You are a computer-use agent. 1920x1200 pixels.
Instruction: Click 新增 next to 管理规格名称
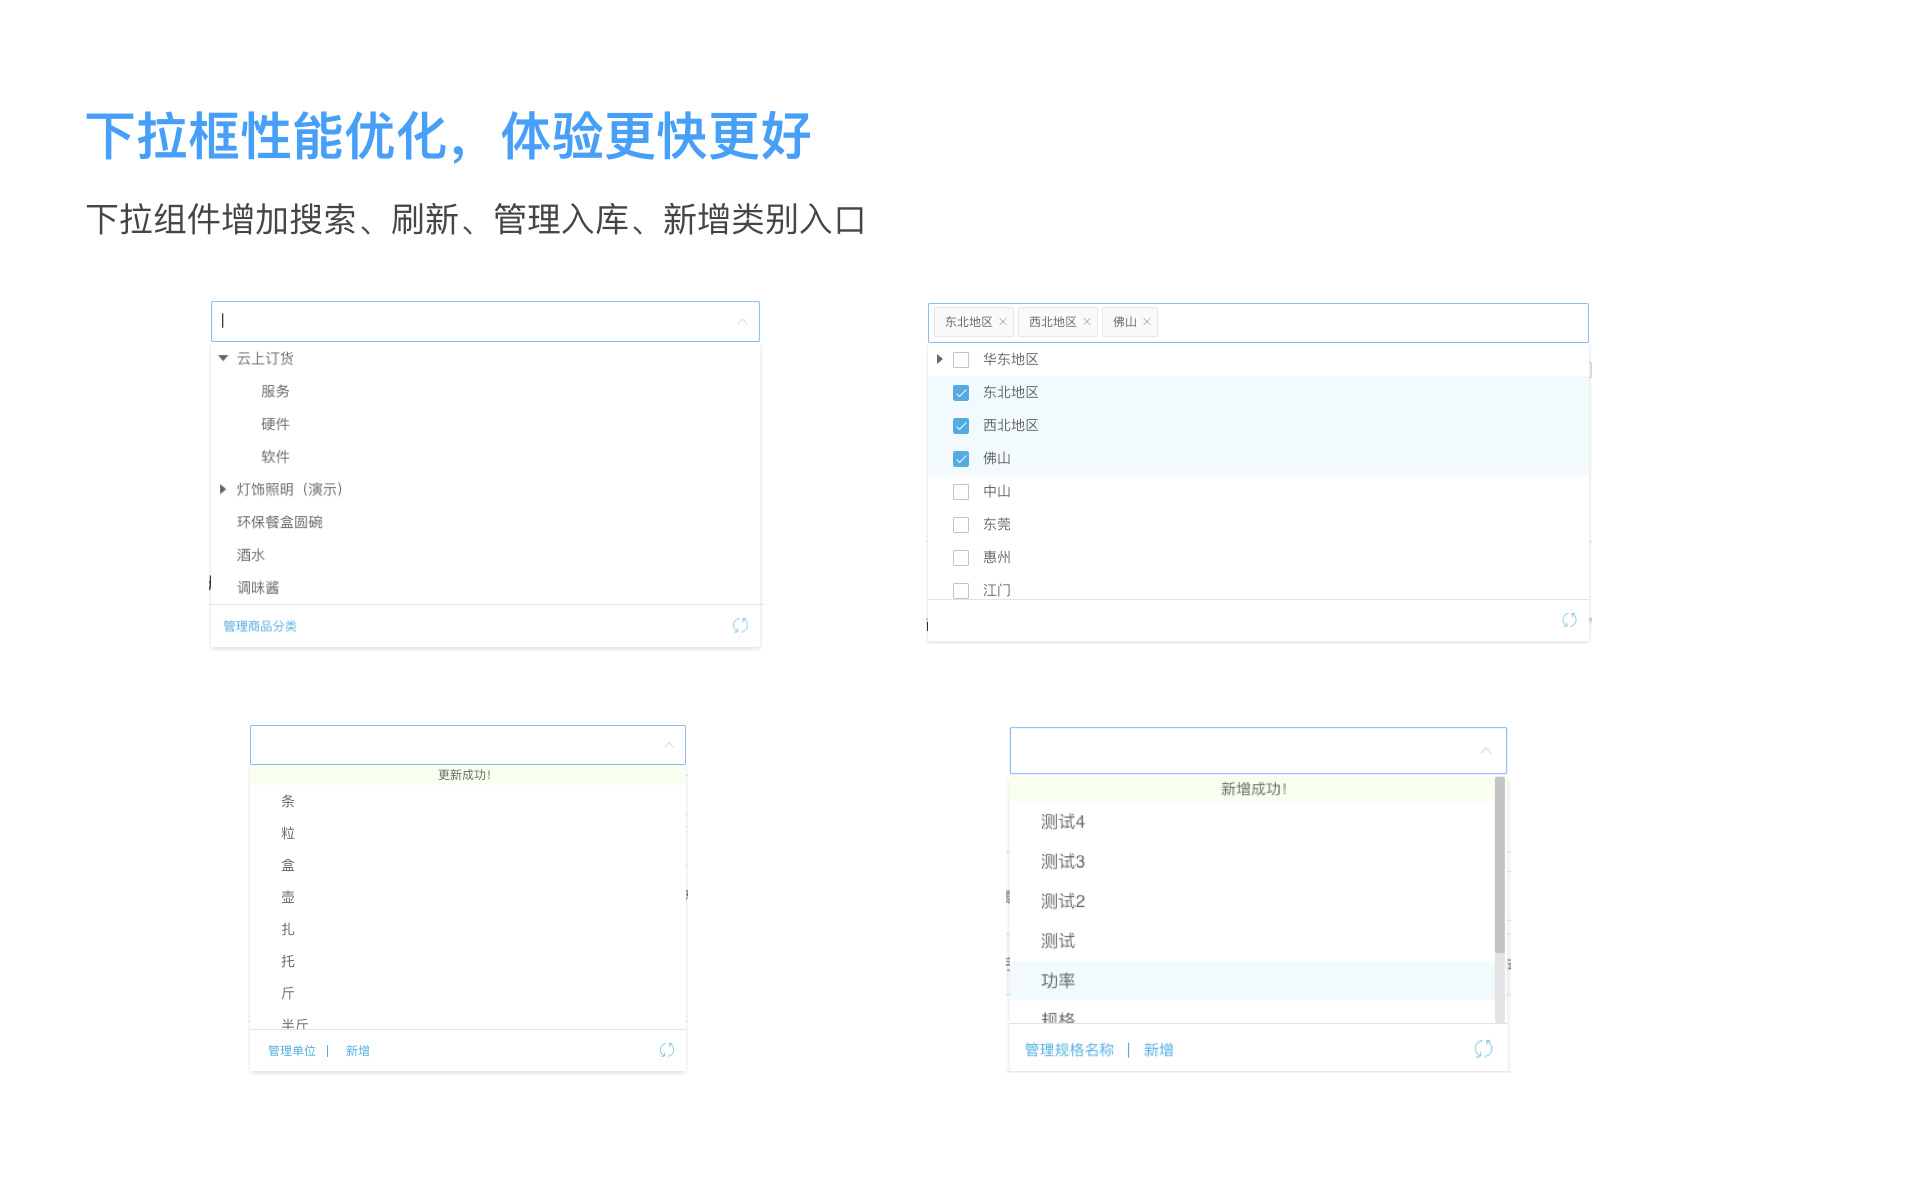(x=1158, y=1050)
